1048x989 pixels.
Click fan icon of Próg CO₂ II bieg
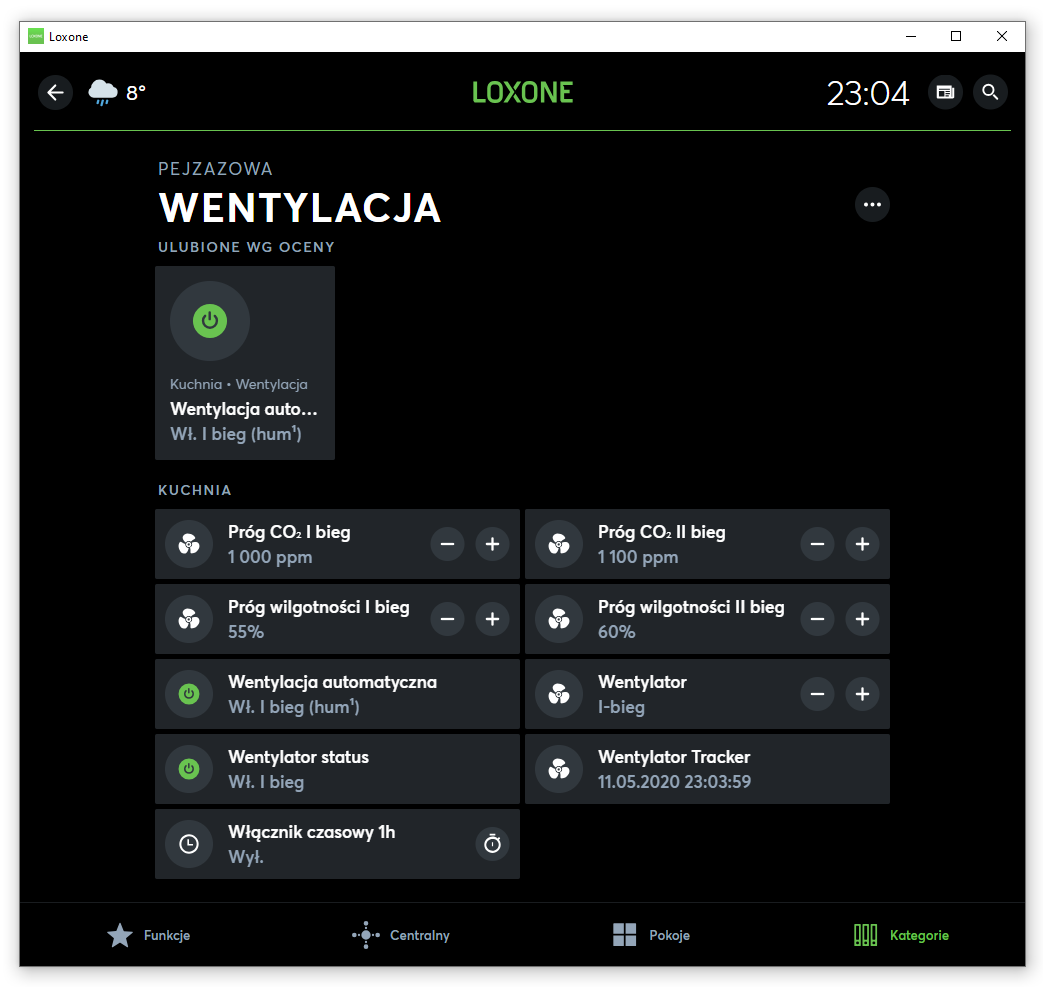point(559,545)
